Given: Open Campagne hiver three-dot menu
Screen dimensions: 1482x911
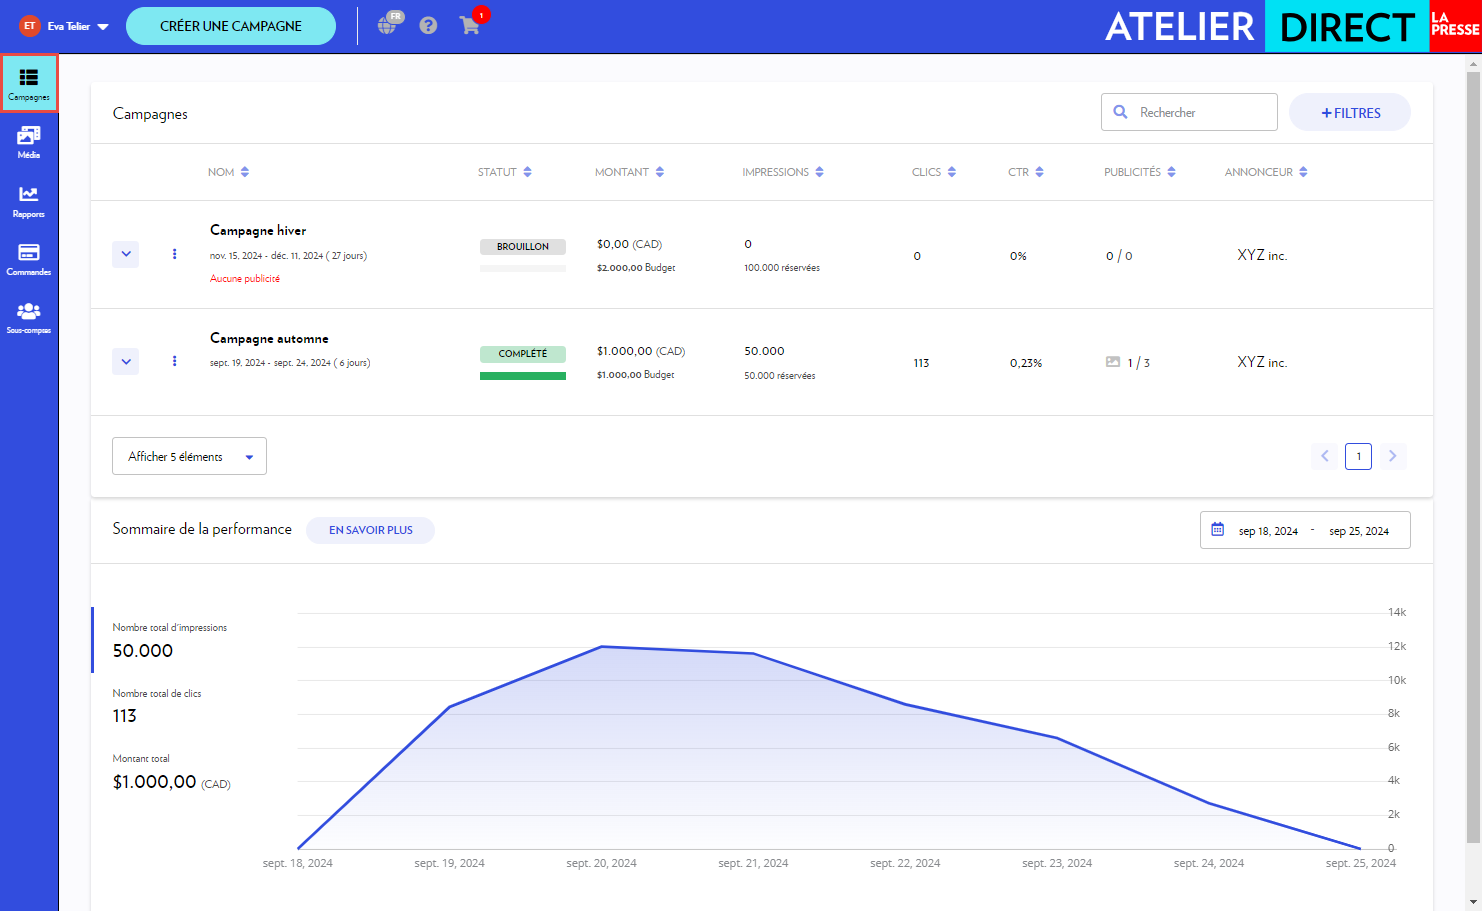Looking at the screenshot, I should 175,254.
